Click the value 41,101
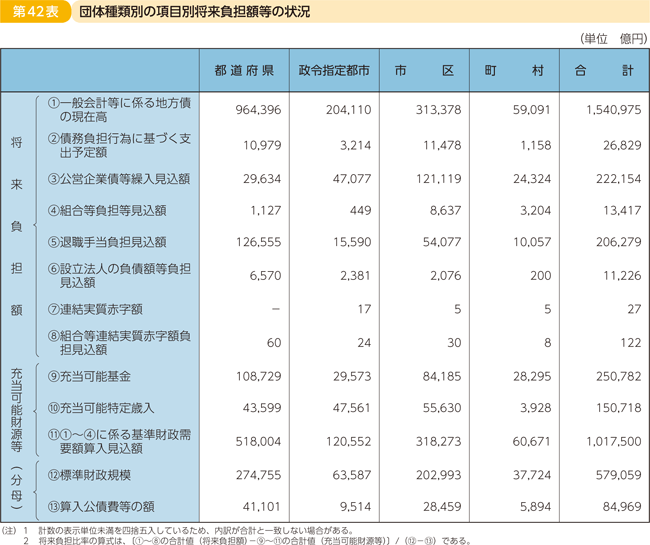 [262, 506]
